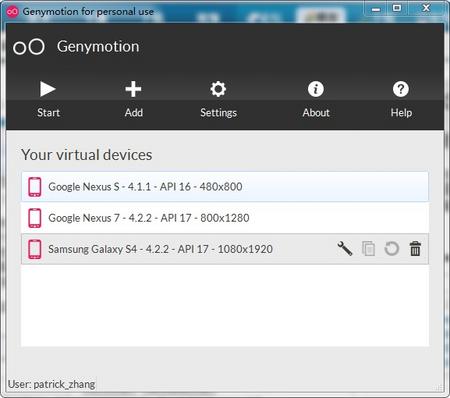Click the clone icon on Samsung Galaxy S4 row
The height and width of the screenshot is (398, 450).
(368, 249)
